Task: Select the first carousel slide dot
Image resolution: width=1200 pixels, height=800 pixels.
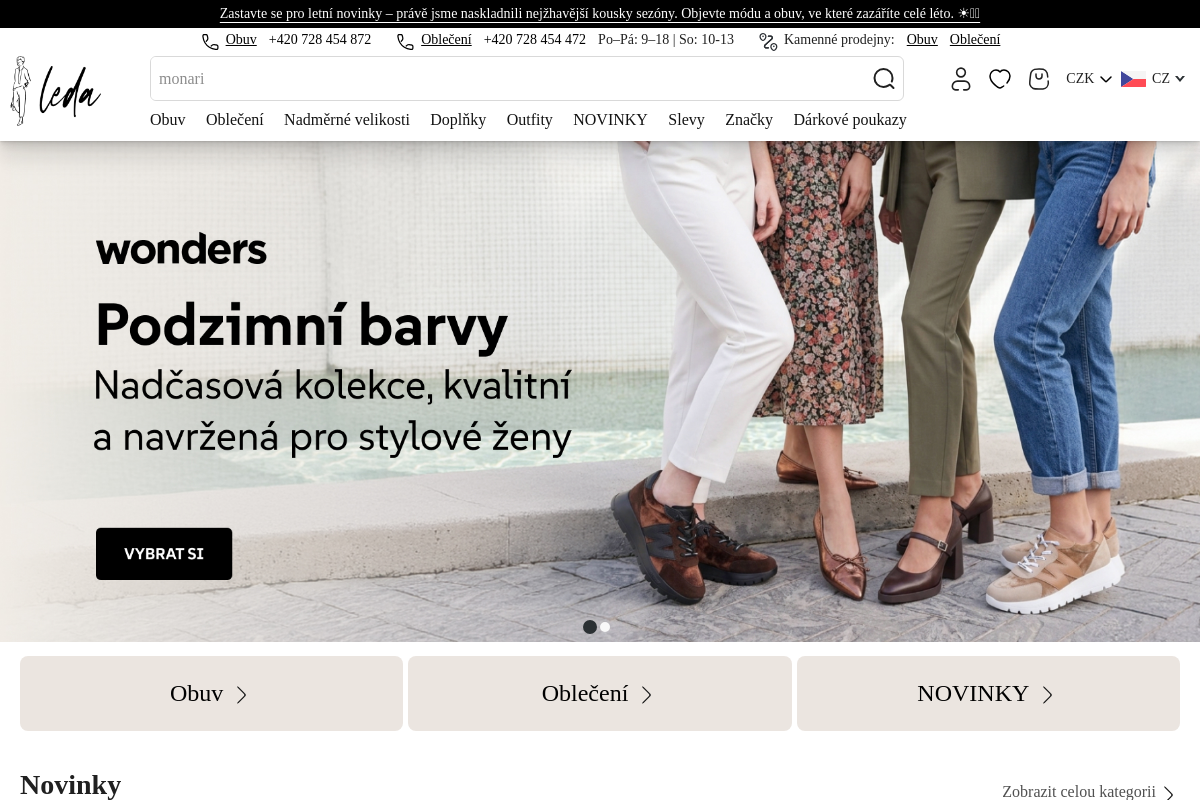Action: click(x=590, y=627)
